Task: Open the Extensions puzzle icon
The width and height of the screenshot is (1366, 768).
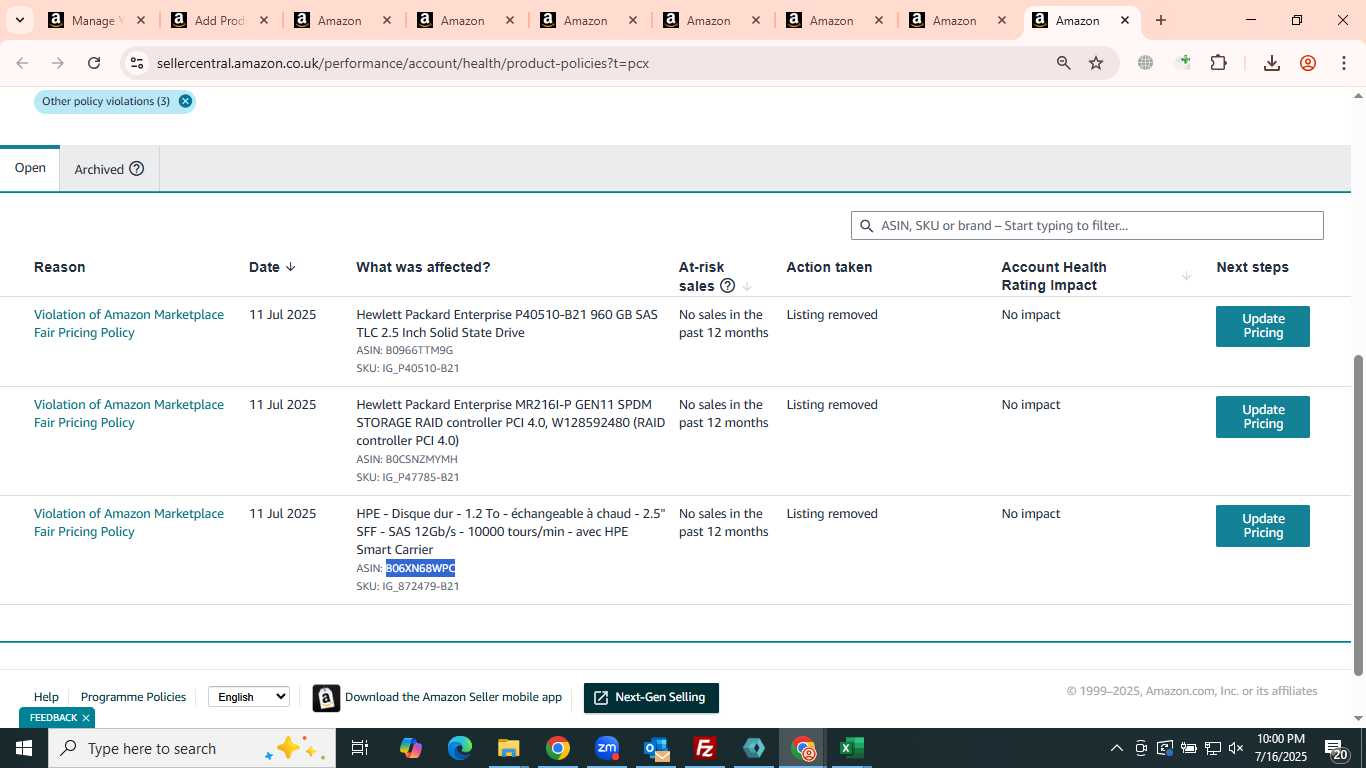Action: [1218, 63]
